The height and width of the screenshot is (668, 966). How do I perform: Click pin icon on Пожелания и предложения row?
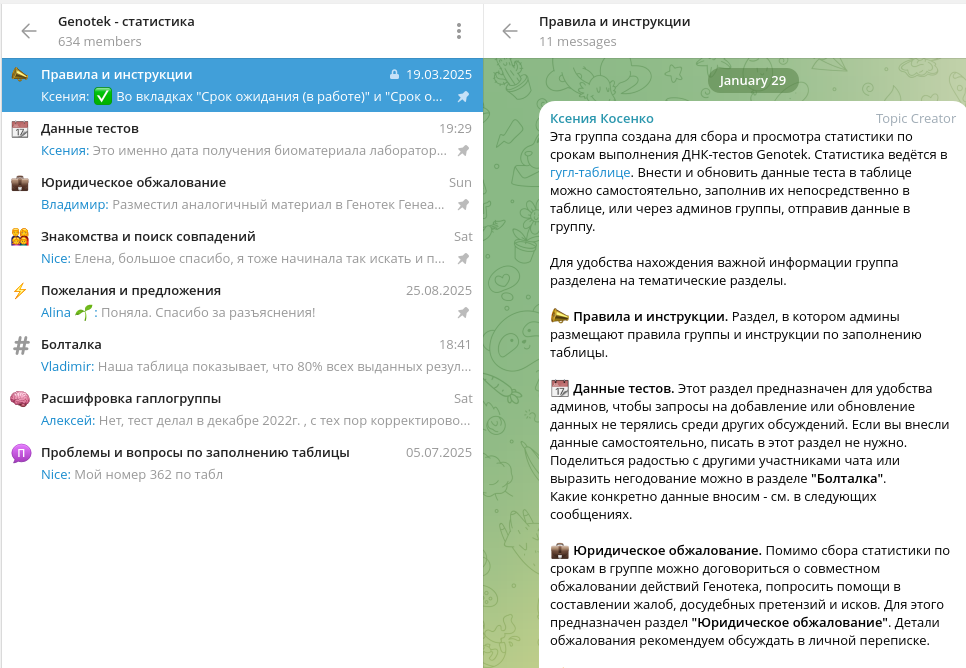coord(463,312)
